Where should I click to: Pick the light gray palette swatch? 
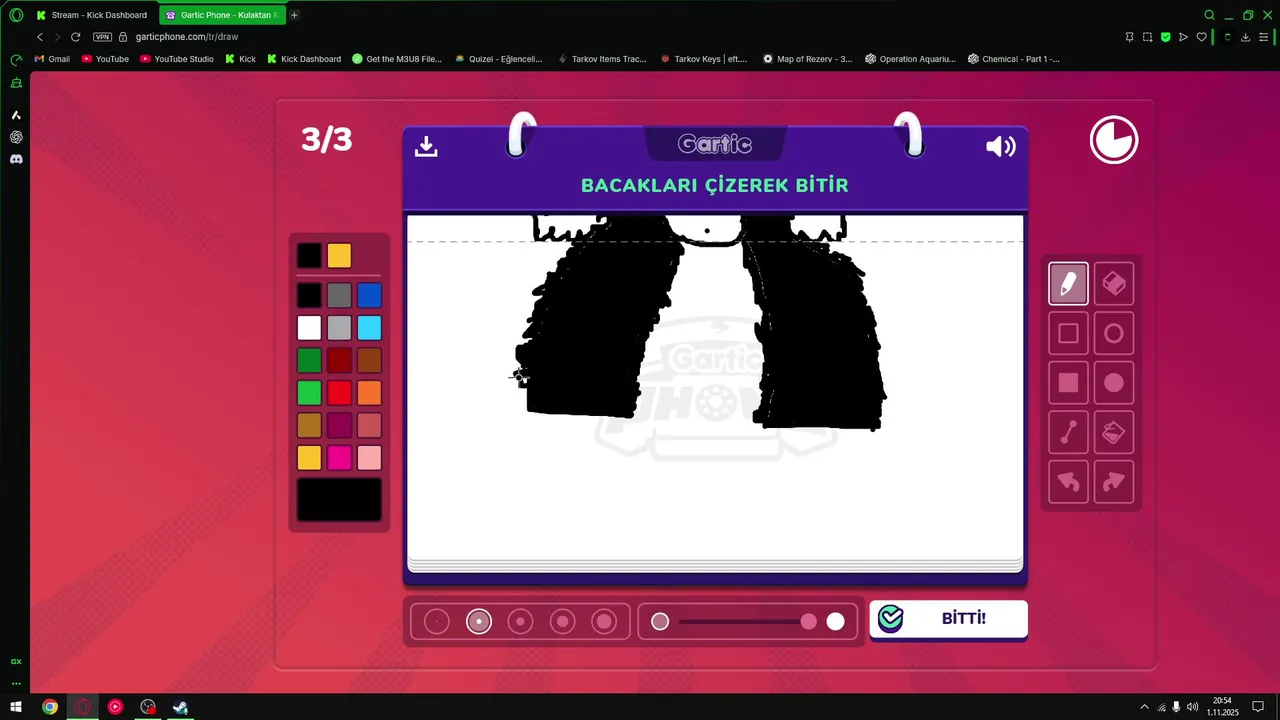coord(339,328)
